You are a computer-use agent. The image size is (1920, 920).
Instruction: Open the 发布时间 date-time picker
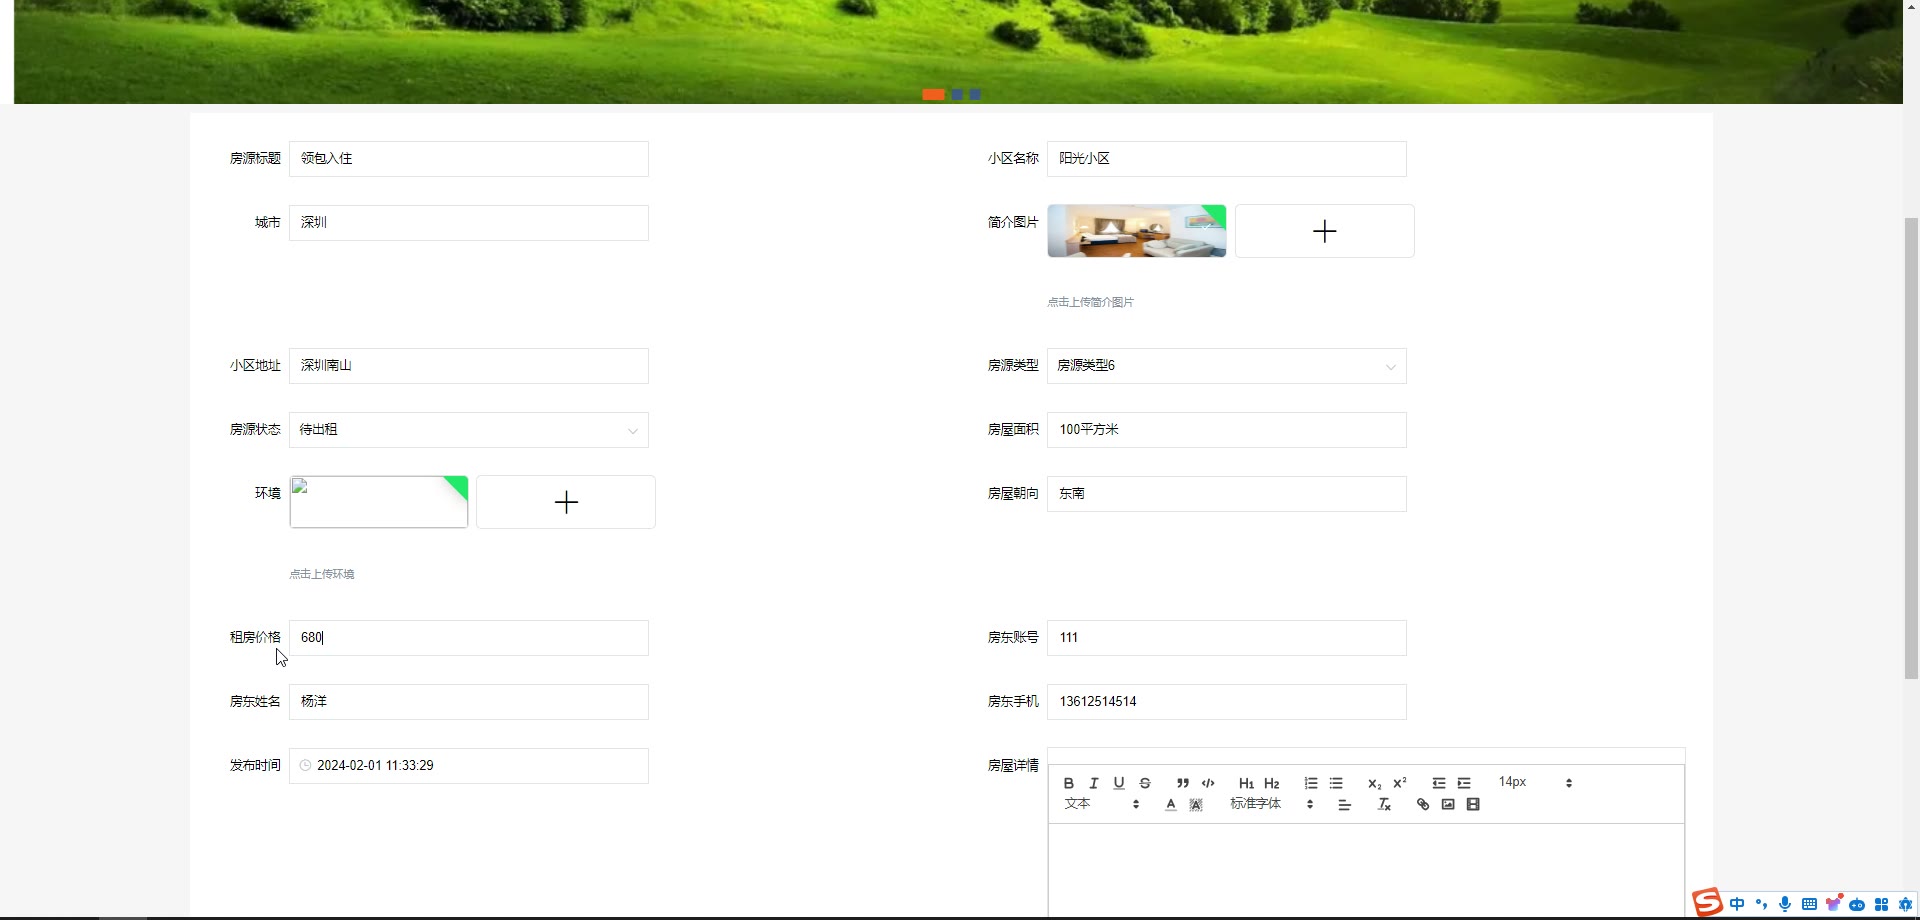(468, 766)
